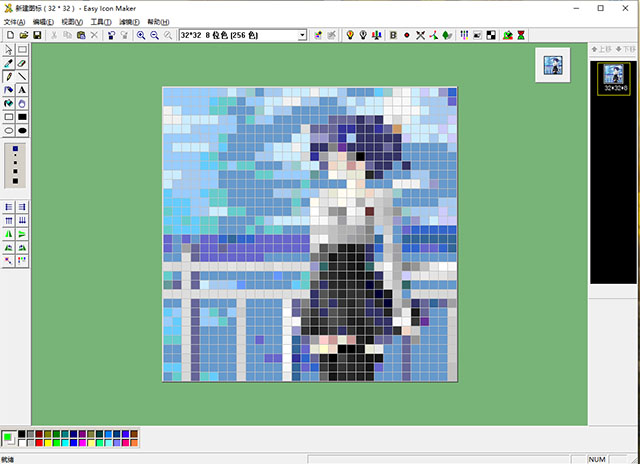Select the eraser tool
This screenshot has width=640, height=464.
[22, 63]
